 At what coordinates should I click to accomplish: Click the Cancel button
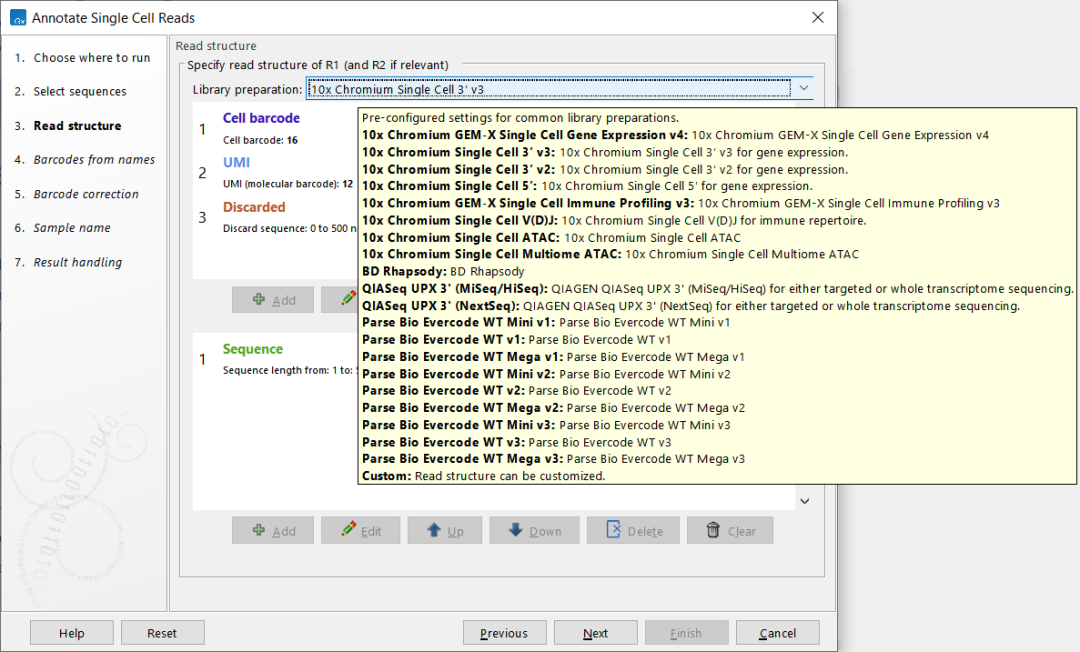coord(778,633)
